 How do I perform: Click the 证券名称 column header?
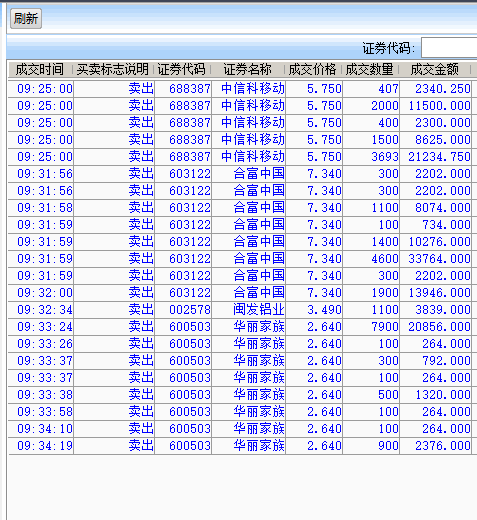pos(248,69)
